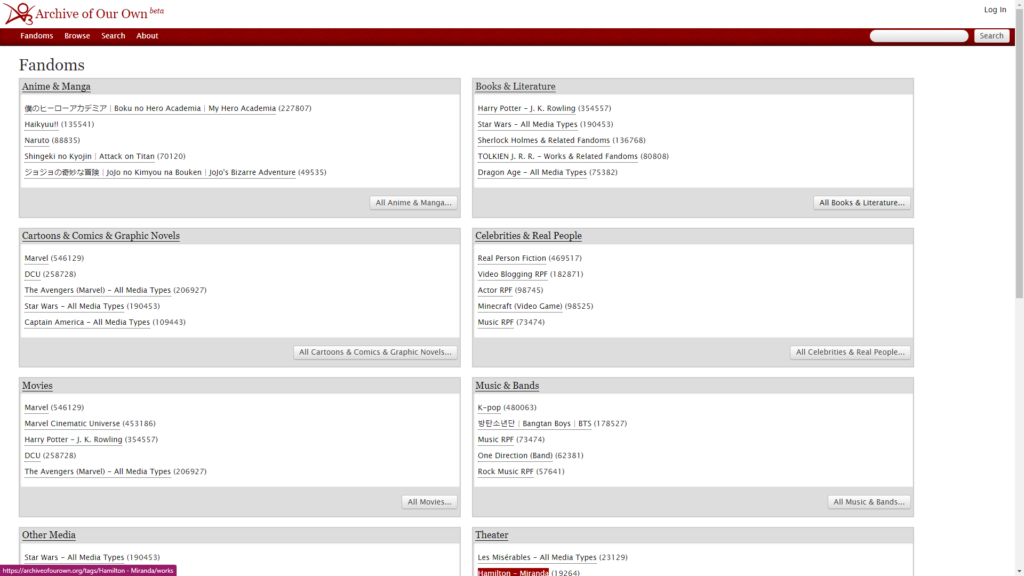Select Marvel under the Movies section
Screen dimensions: 1024x576
(x=36, y=408)
